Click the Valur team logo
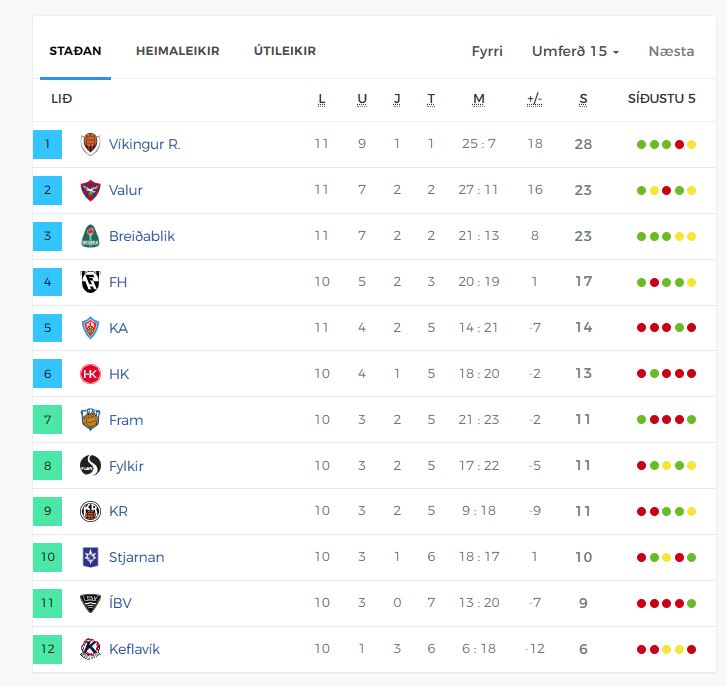This screenshot has height=686, width=727. click(x=91, y=190)
